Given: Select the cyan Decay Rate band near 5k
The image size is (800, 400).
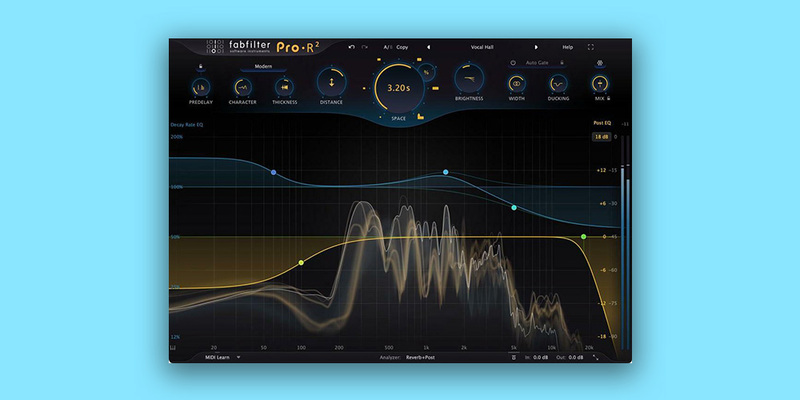Looking at the screenshot, I should pos(514,208).
